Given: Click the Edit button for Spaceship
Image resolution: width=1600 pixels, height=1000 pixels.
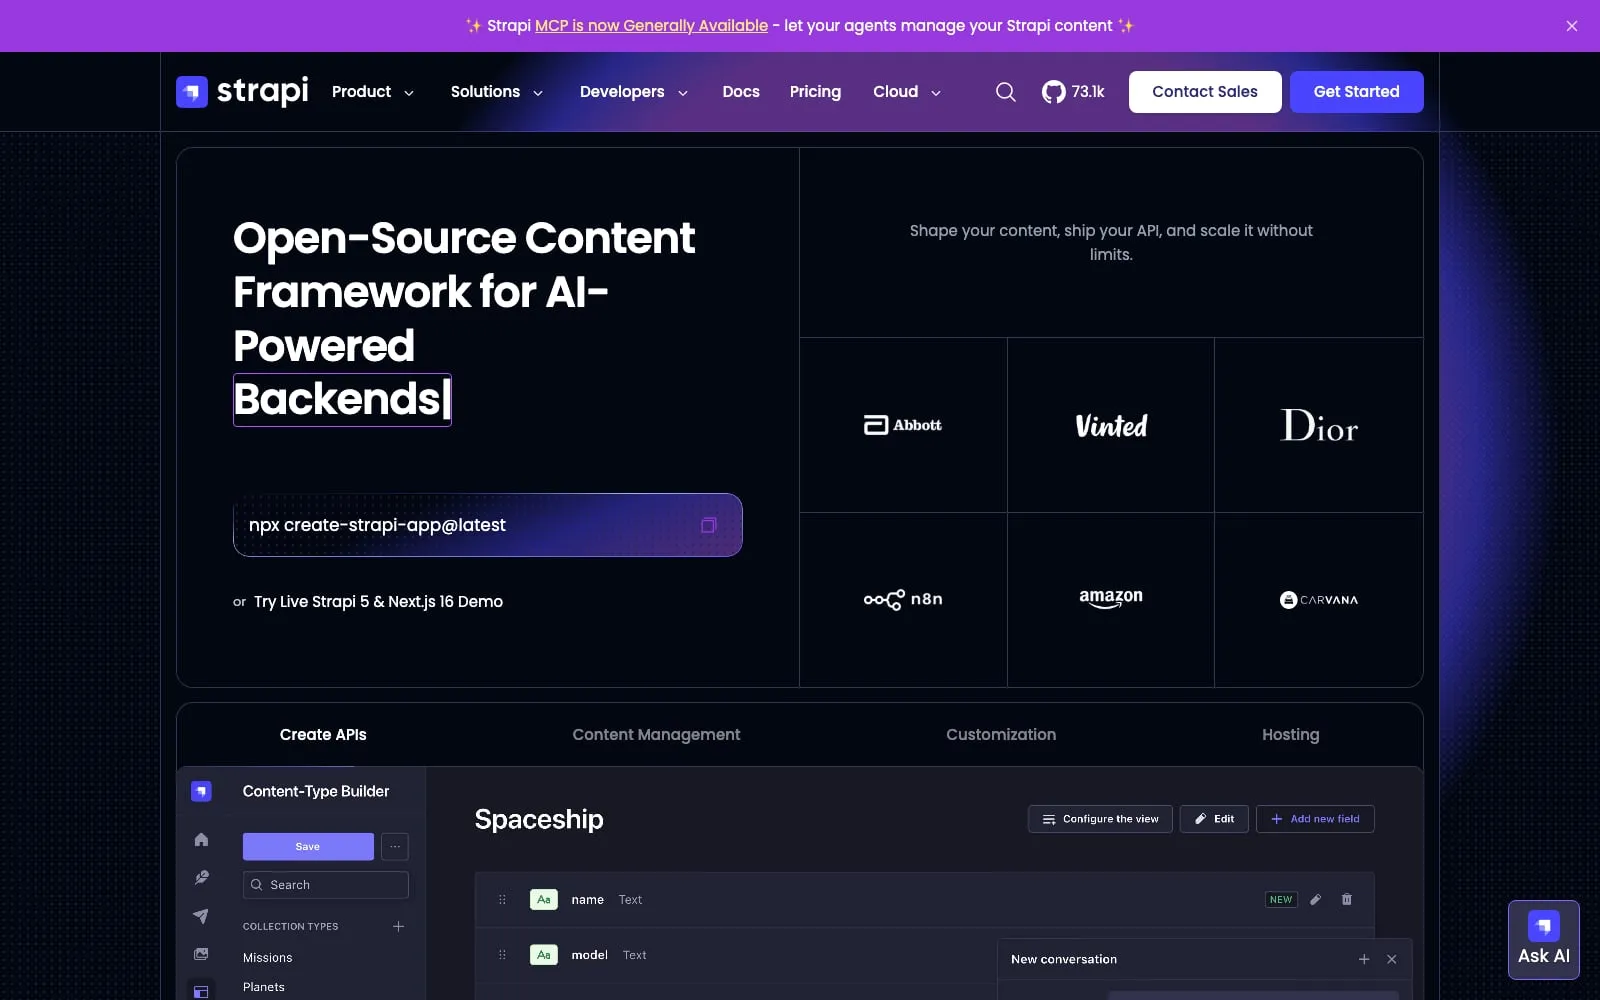Looking at the screenshot, I should (x=1214, y=819).
